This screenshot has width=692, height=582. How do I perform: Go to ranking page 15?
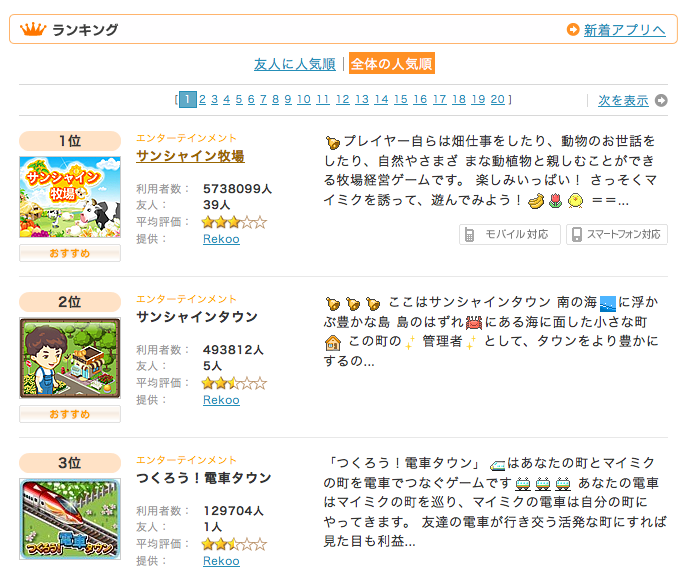[x=401, y=99]
